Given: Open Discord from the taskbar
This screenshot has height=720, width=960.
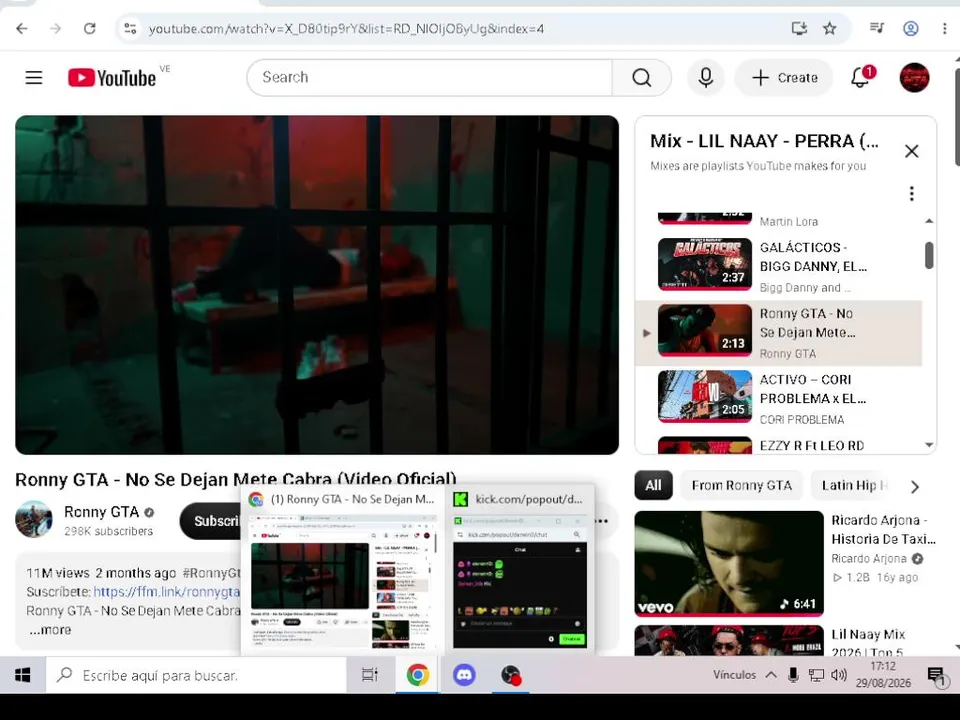Looking at the screenshot, I should pyautogui.click(x=464, y=675).
